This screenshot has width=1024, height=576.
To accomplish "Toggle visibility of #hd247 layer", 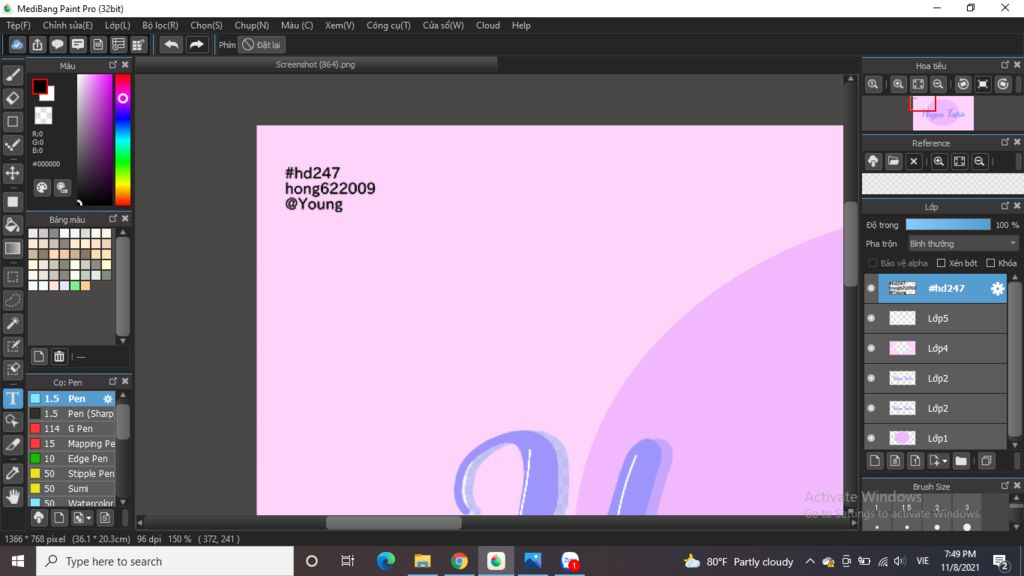I will click(x=871, y=289).
